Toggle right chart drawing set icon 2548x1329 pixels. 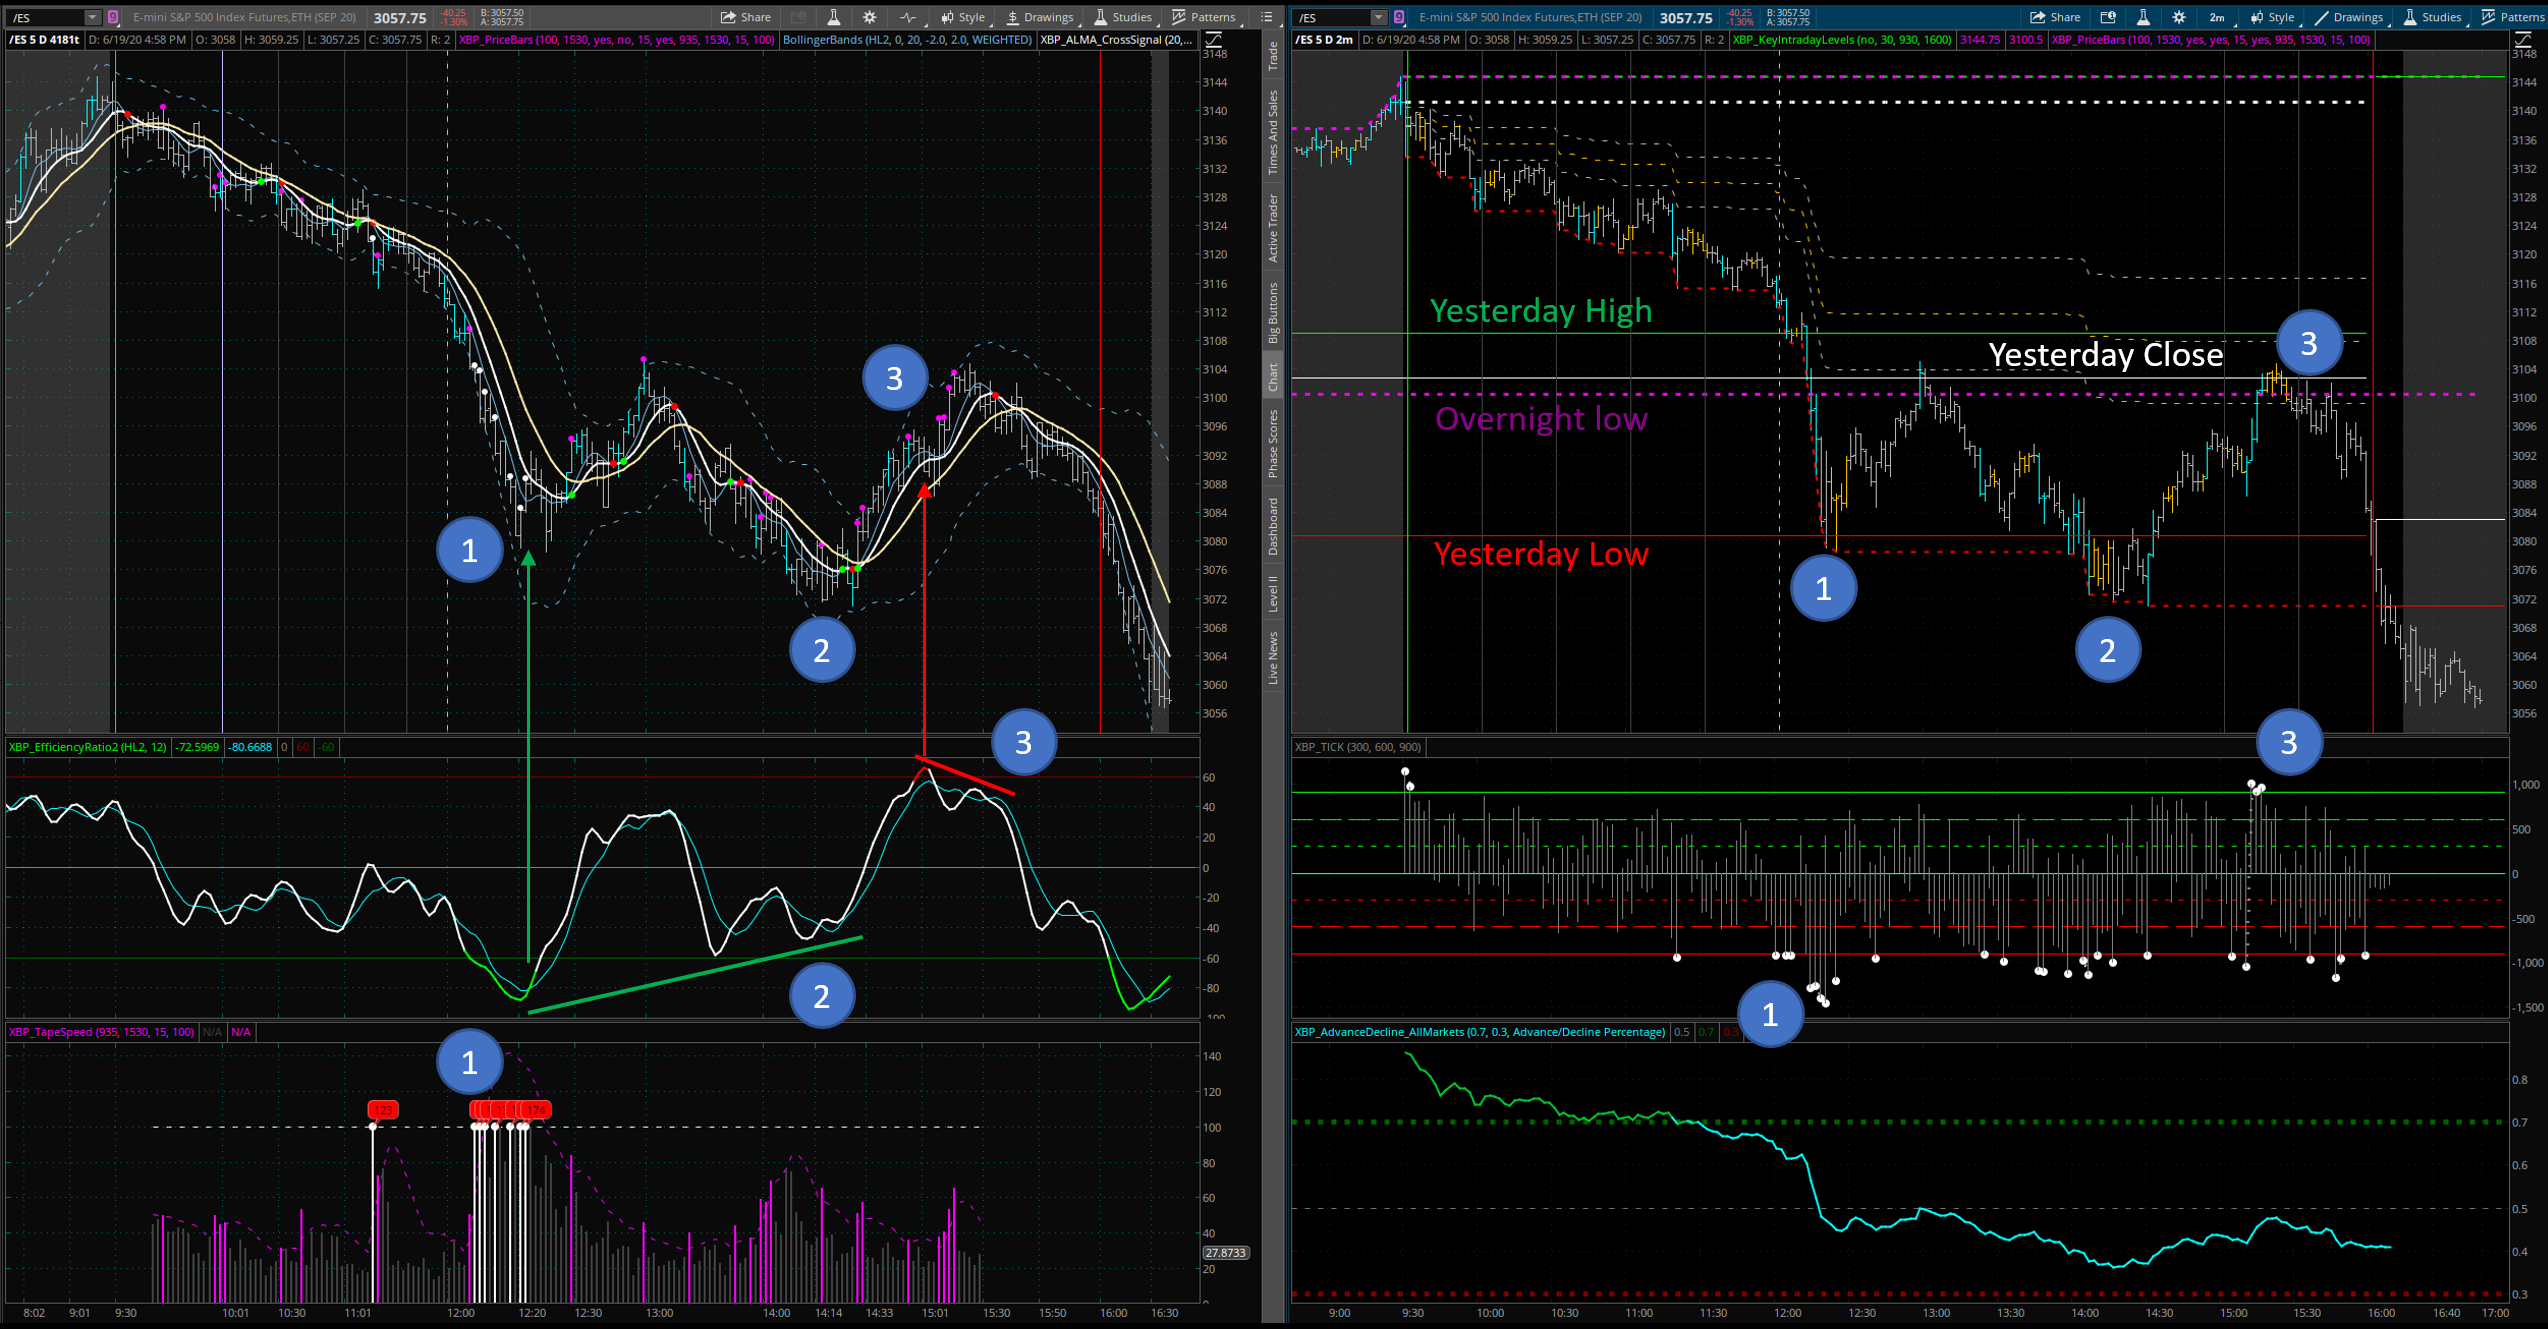click(x=2522, y=40)
